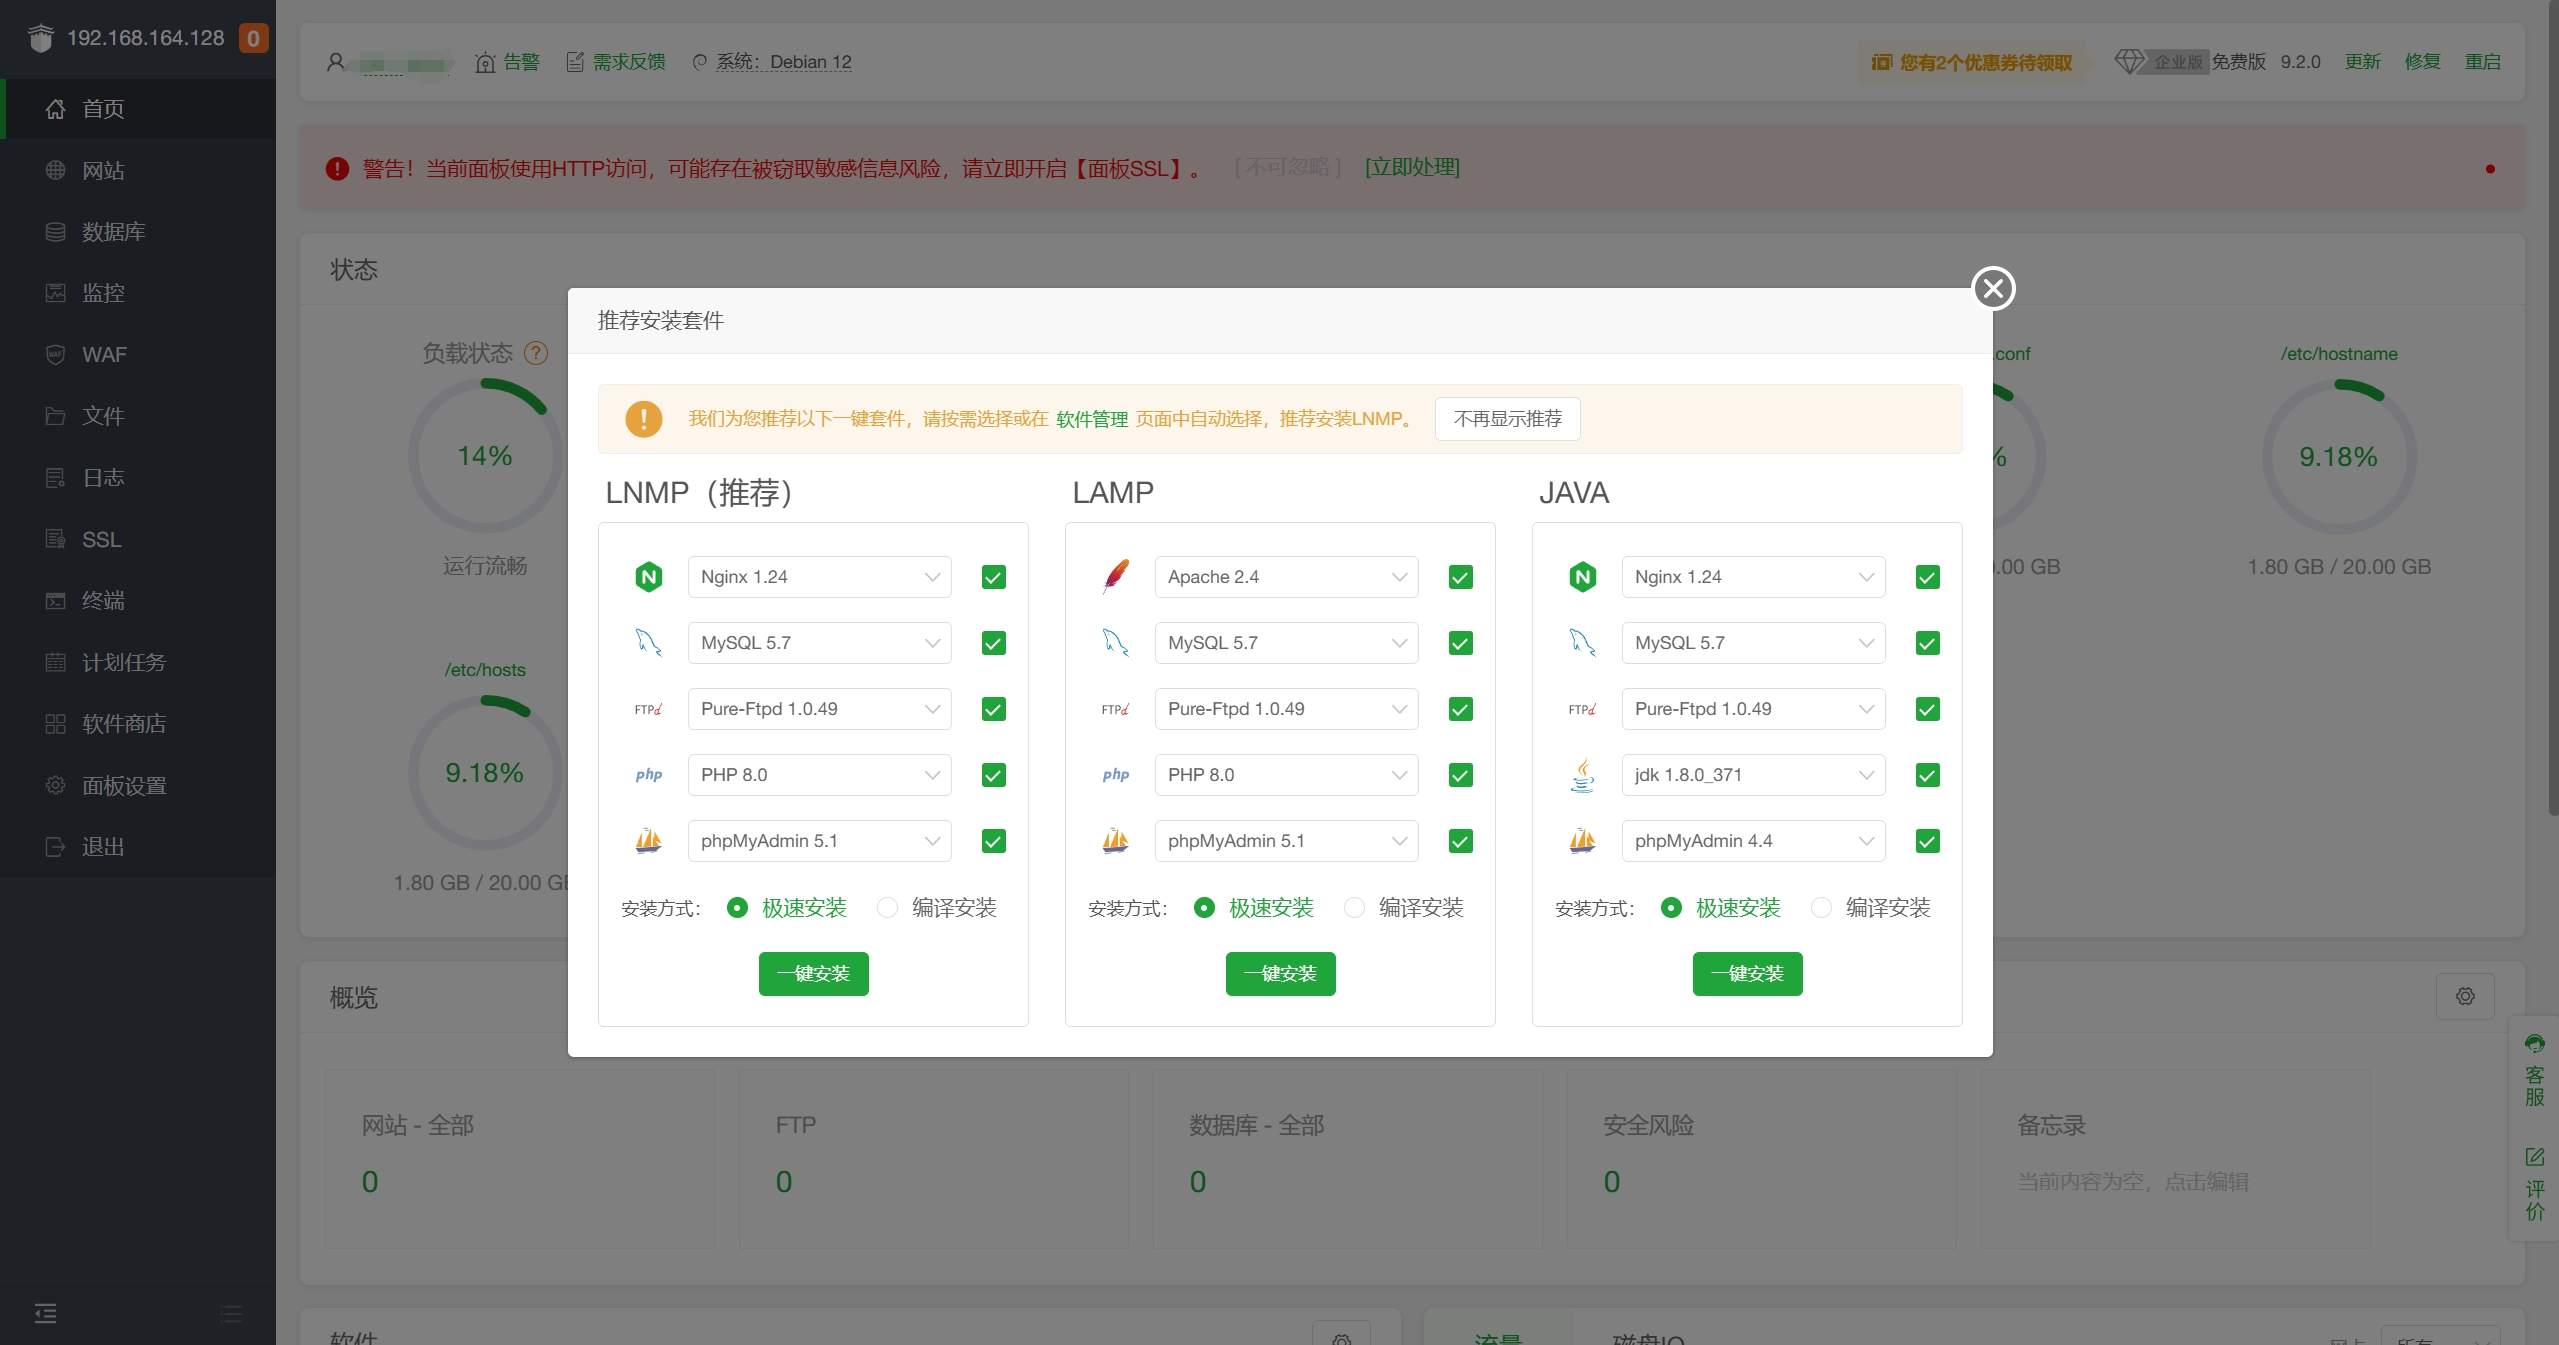Click the FTP icon in LAMP section
Viewport: 2559px width, 1345px height.
click(x=1115, y=709)
